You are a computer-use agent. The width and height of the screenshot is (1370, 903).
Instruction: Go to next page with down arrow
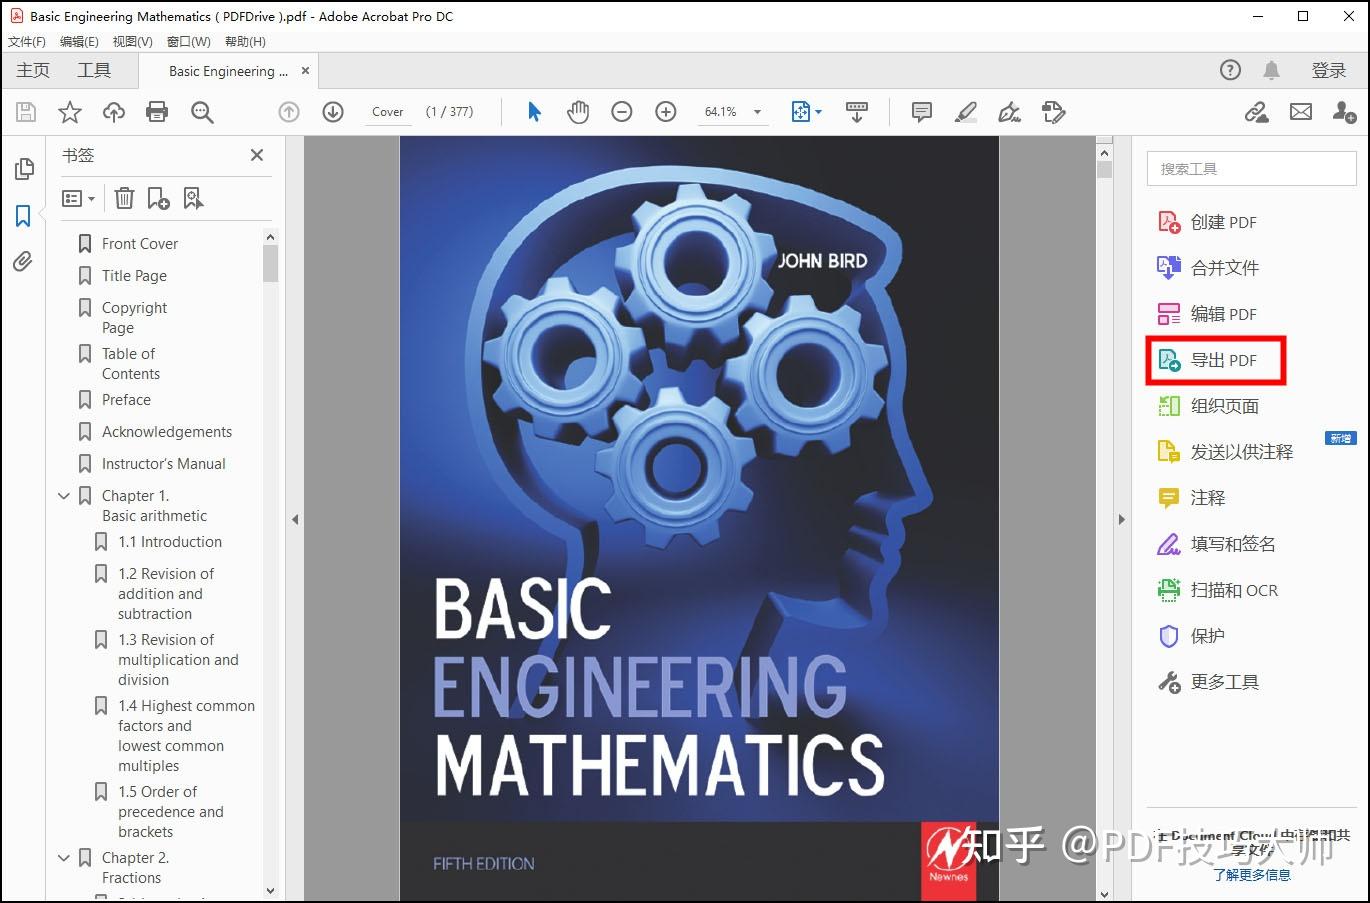click(333, 112)
